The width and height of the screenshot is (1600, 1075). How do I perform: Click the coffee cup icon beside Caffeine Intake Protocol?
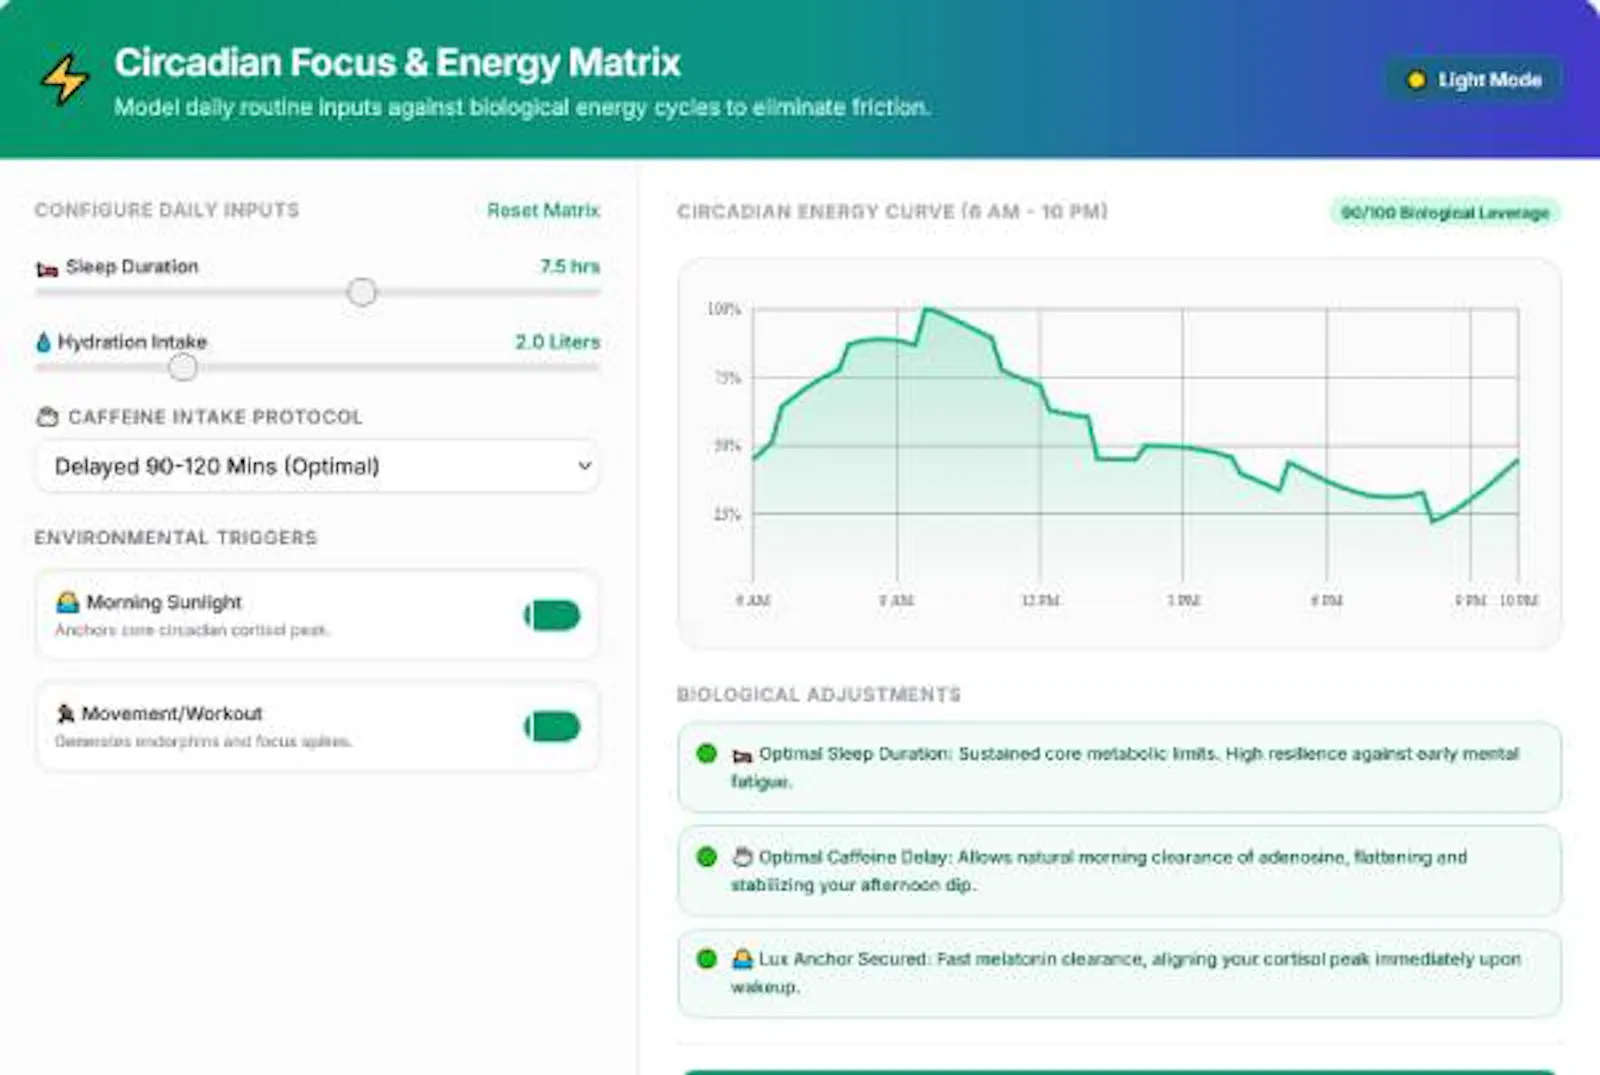tap(47, 417)
